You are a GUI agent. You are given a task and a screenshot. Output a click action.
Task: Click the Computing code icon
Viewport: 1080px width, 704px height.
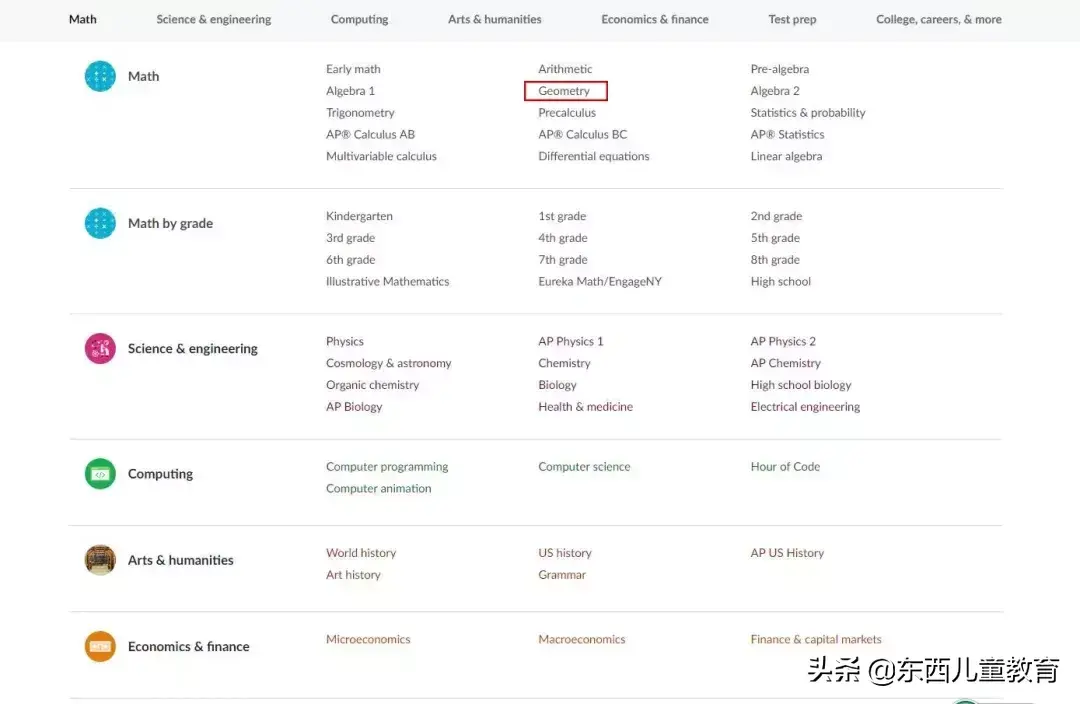point(99,473)
